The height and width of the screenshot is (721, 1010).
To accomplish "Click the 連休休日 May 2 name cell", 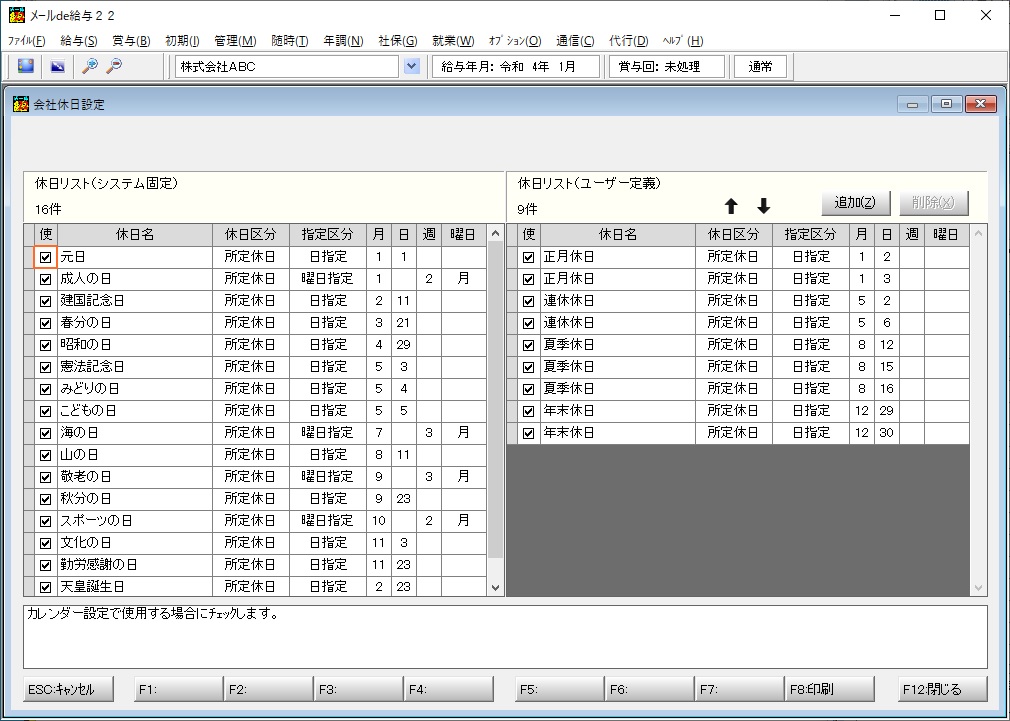I will (x=617, y=301).
